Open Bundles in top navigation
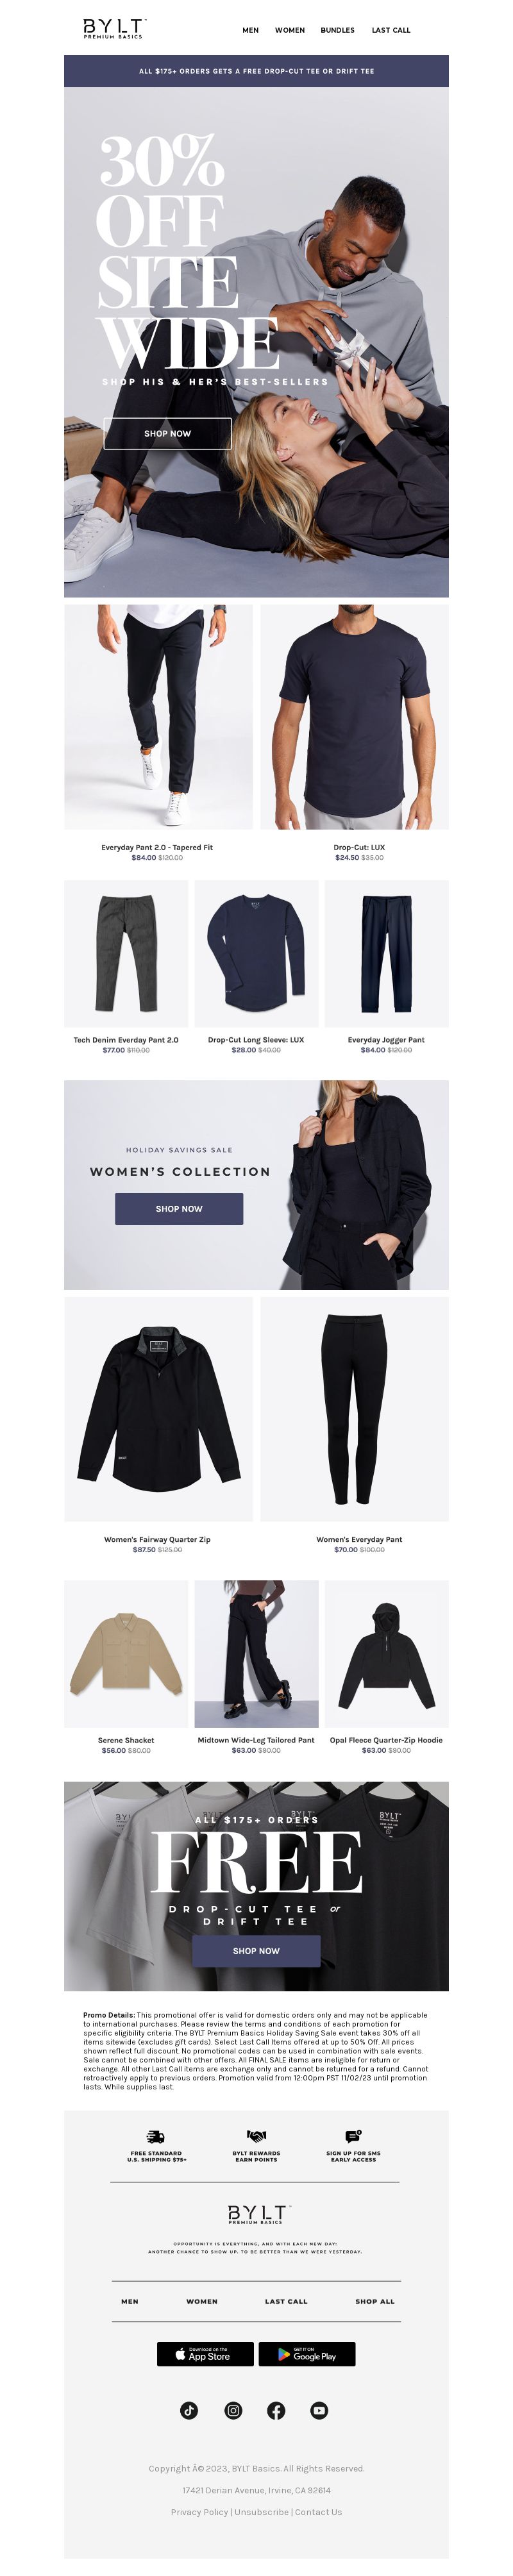This screenshot has width=513, height=2576. click(337, 30)
